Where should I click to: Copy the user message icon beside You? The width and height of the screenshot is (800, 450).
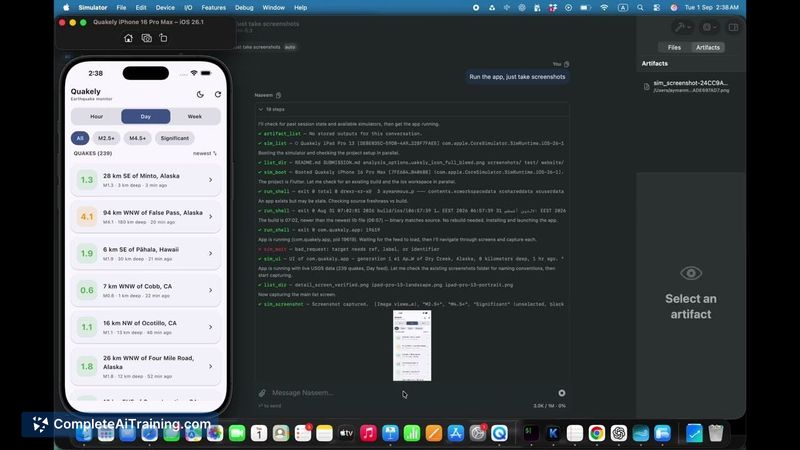(566, 64)
